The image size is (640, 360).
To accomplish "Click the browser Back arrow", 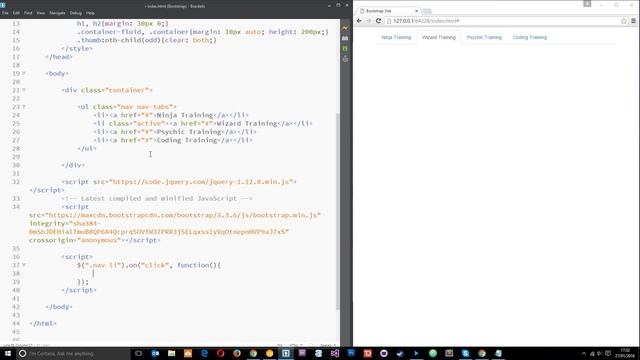I will [359, 21].
